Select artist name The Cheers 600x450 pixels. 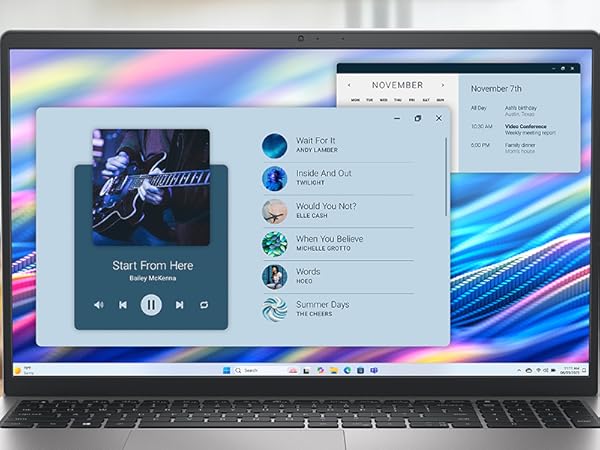(314, 314)
